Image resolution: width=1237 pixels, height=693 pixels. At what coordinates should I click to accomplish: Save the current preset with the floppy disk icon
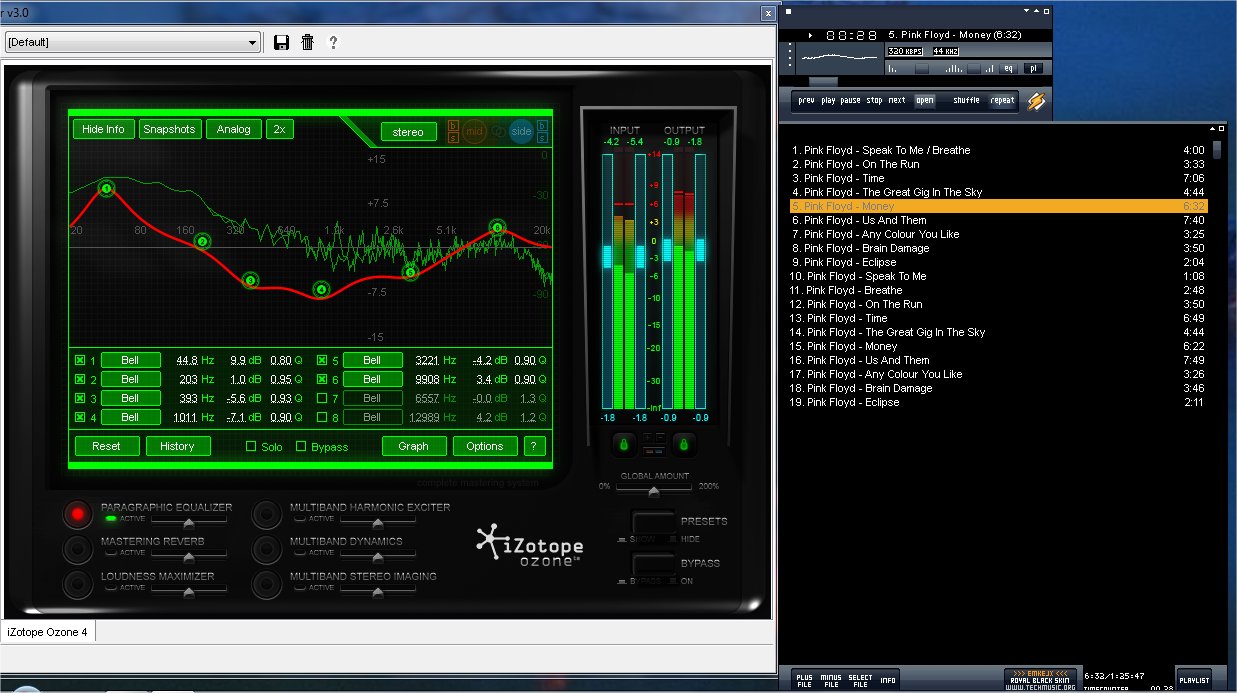click(x=281, y=42)
